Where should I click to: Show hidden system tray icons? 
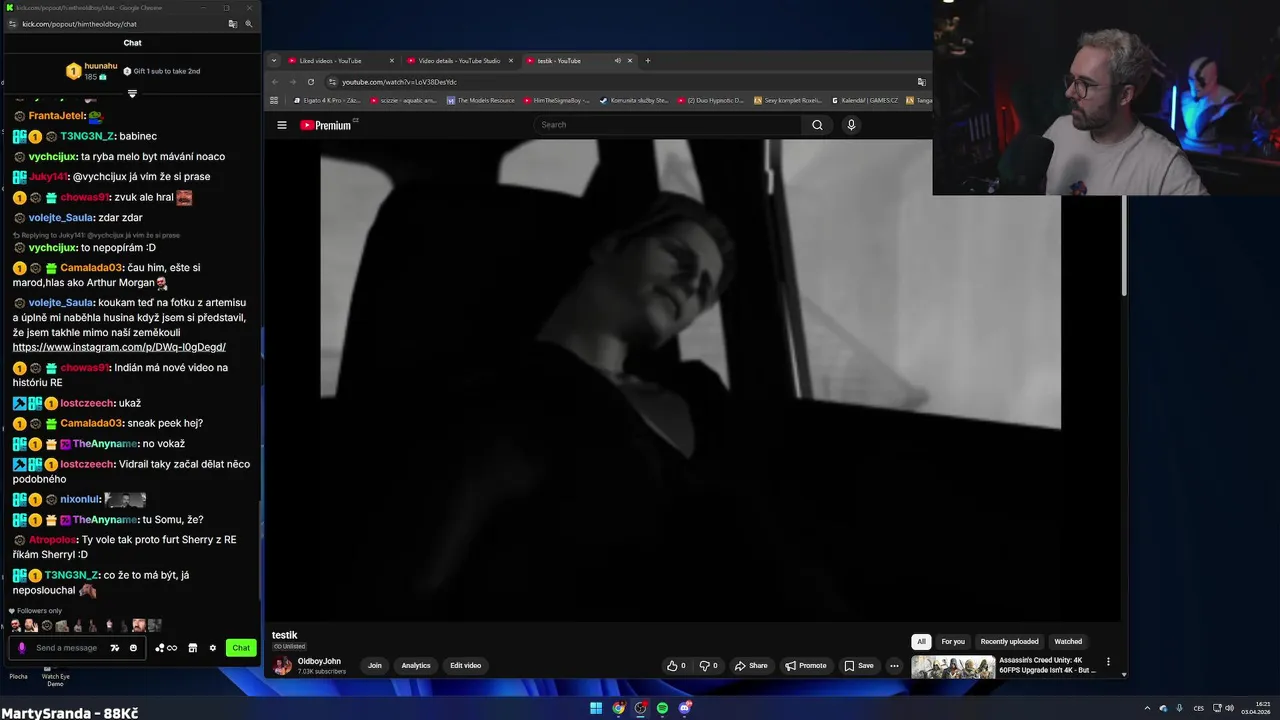[x=1147, y=708]
